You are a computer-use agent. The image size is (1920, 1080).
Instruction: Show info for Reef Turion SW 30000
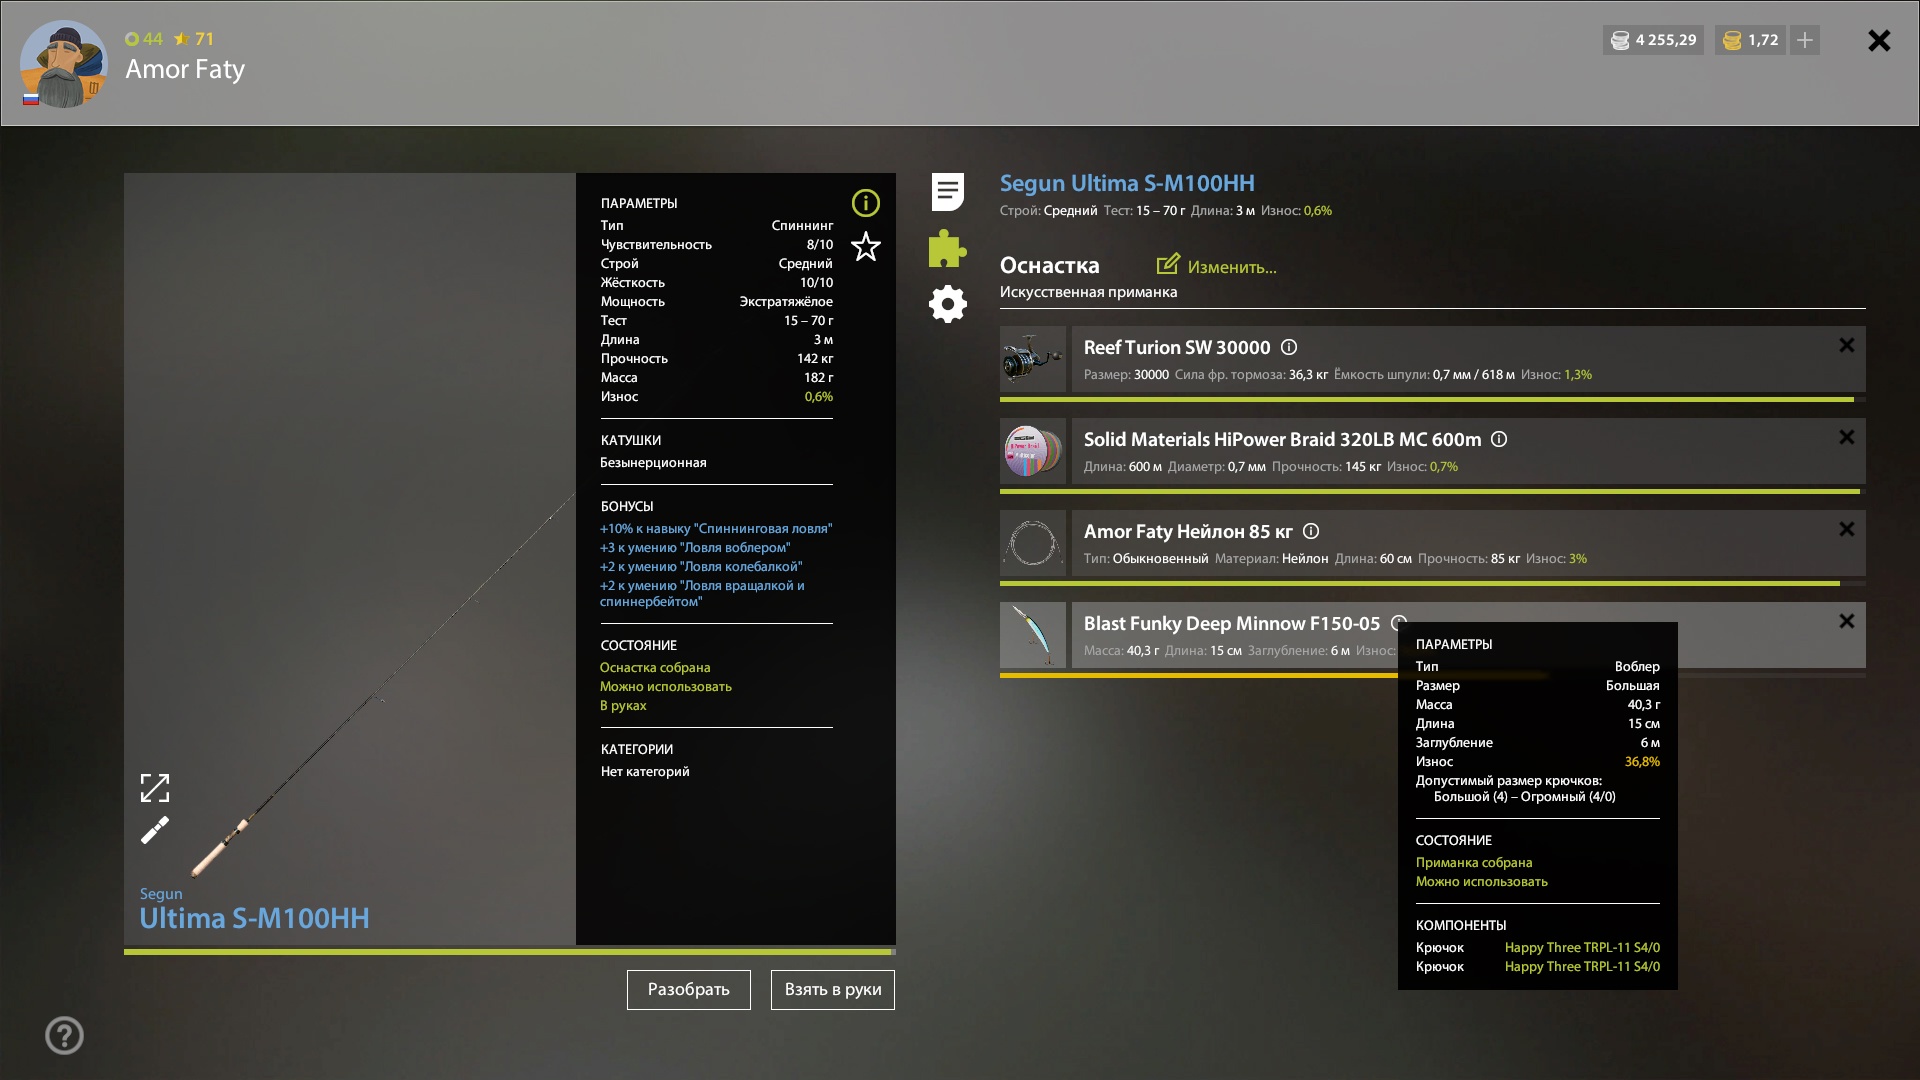coord(1289,347)
